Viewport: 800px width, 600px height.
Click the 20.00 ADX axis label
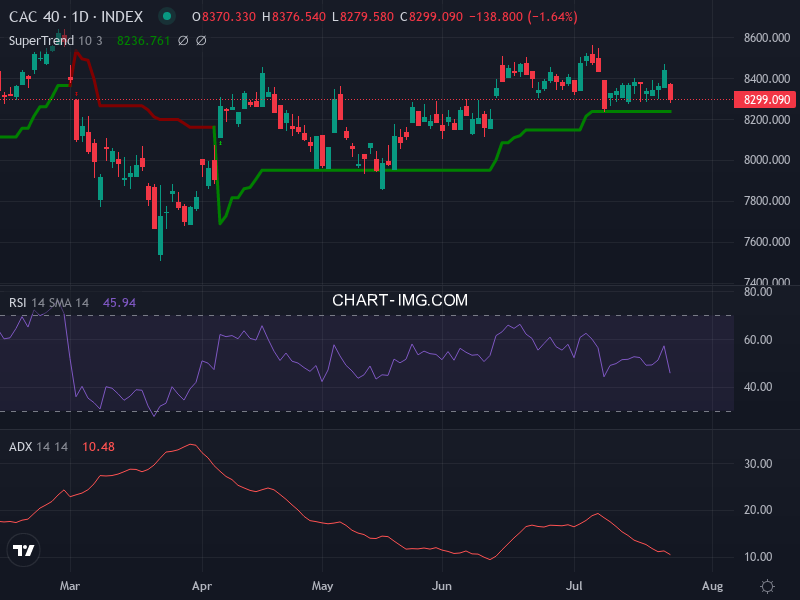(758, 510)
